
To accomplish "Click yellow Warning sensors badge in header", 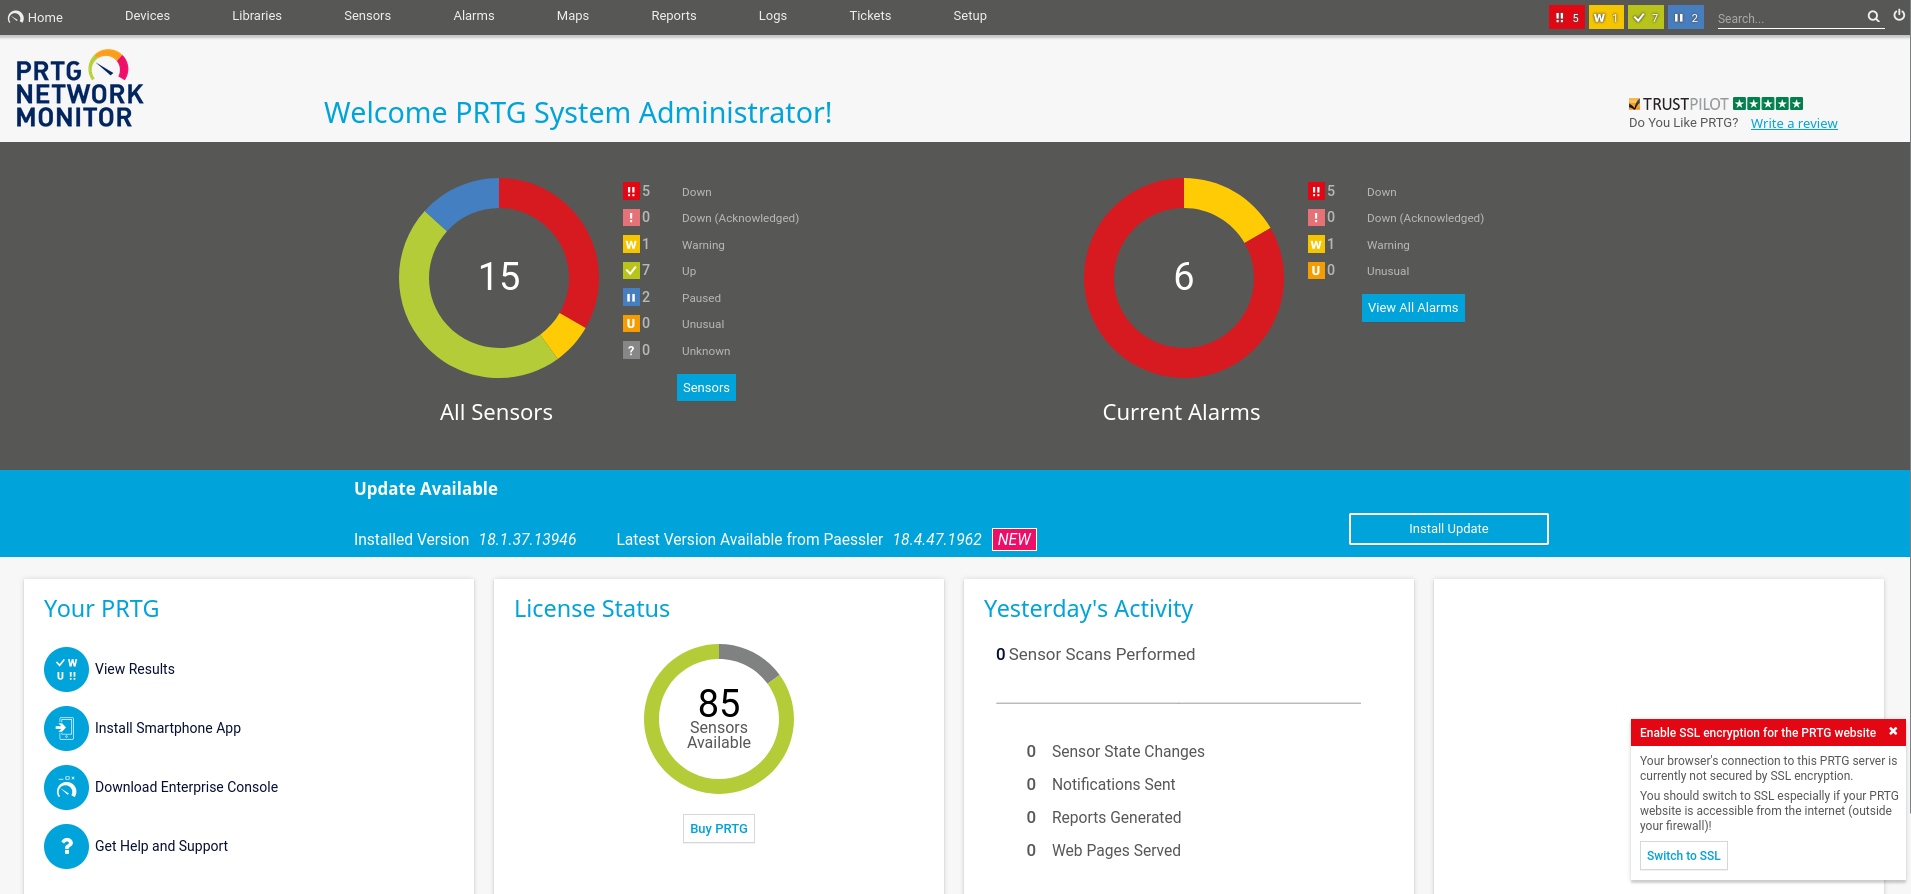I will click(1606, 18).
